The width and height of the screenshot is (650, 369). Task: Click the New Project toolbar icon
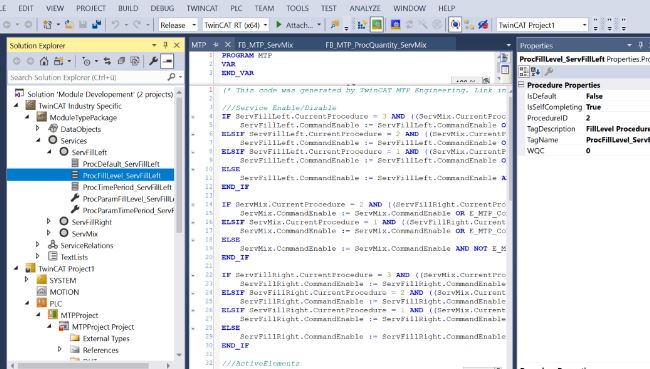pyautogui.click(x=47, y=25)
